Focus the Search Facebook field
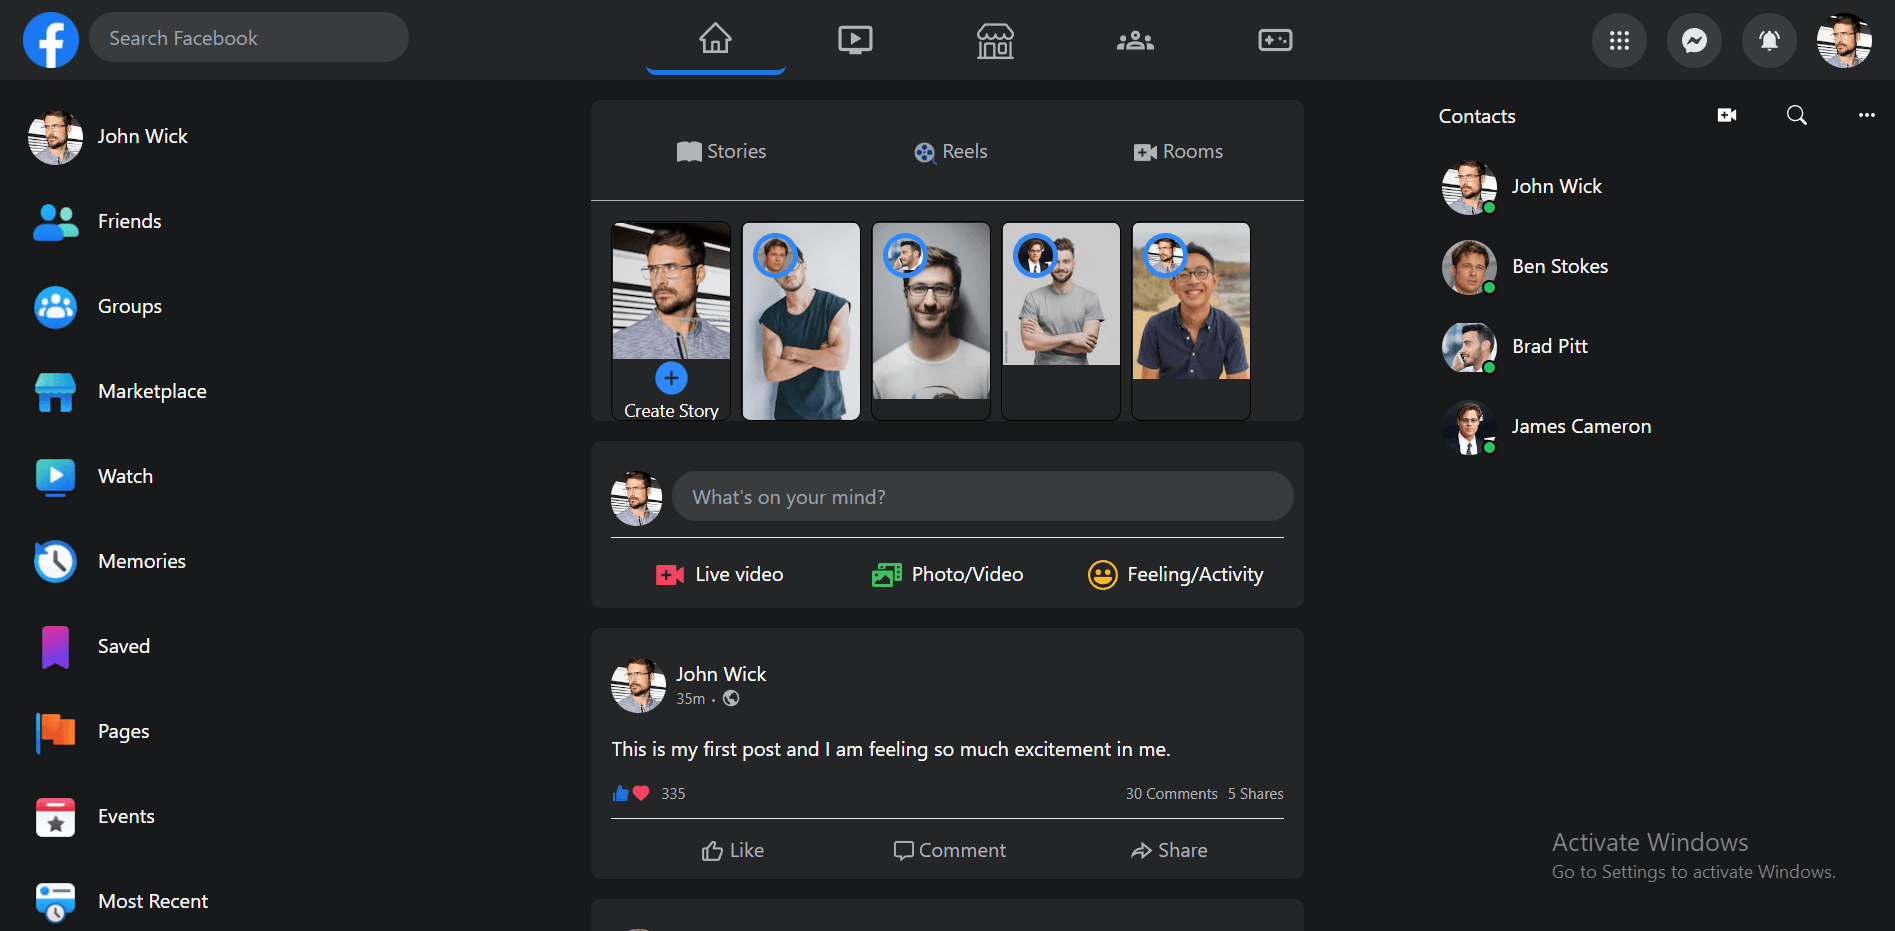This screenshot has width=1895, height=931. 248,38
